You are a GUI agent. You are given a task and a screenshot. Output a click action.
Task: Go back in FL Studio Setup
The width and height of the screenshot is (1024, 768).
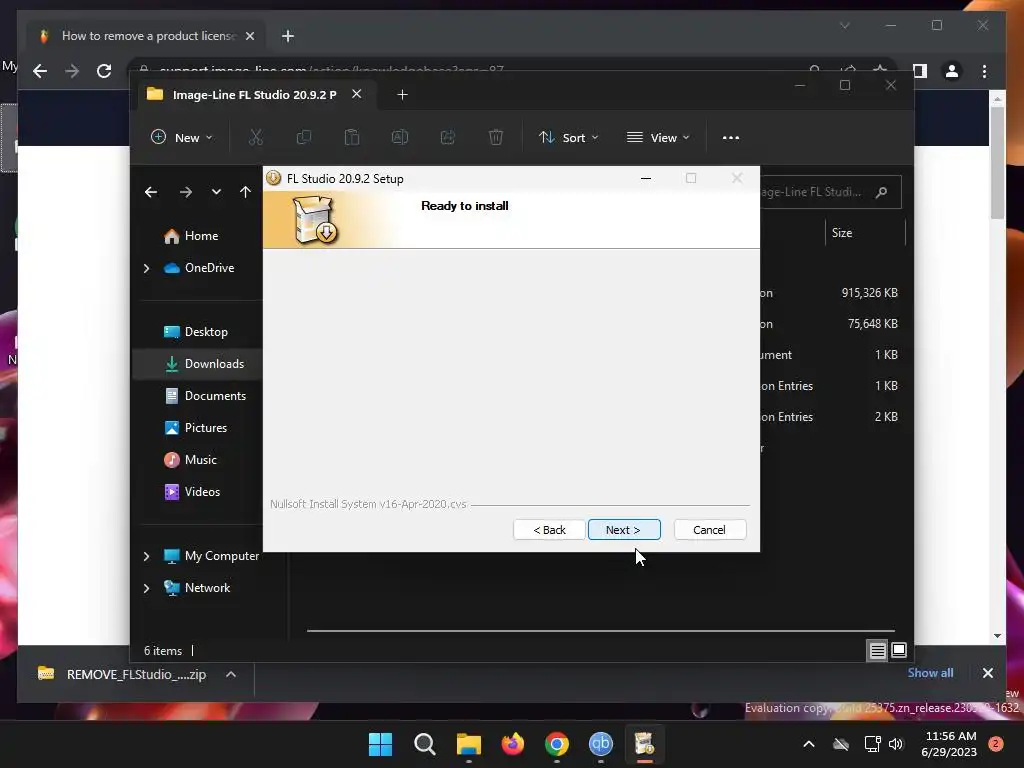(x=549, y=530)
